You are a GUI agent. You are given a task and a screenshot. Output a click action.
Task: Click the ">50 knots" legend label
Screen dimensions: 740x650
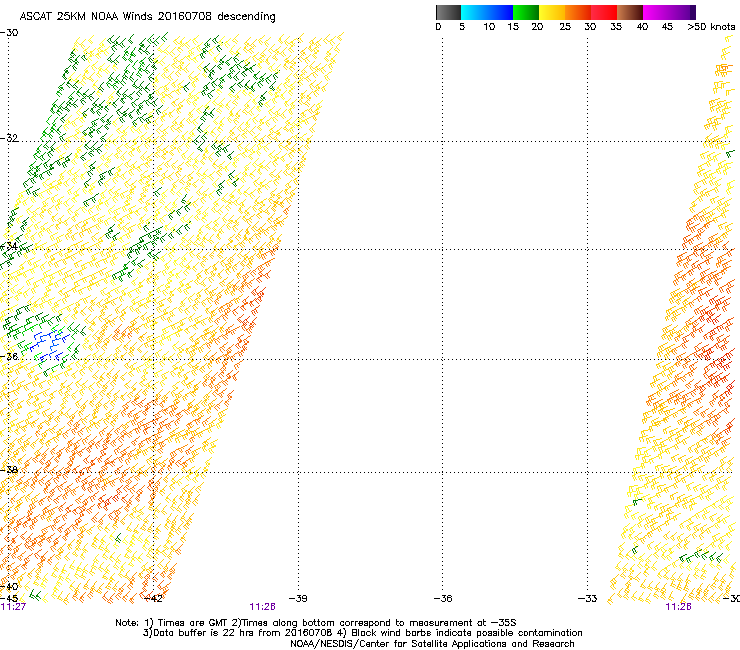click(x=711, y=27)
